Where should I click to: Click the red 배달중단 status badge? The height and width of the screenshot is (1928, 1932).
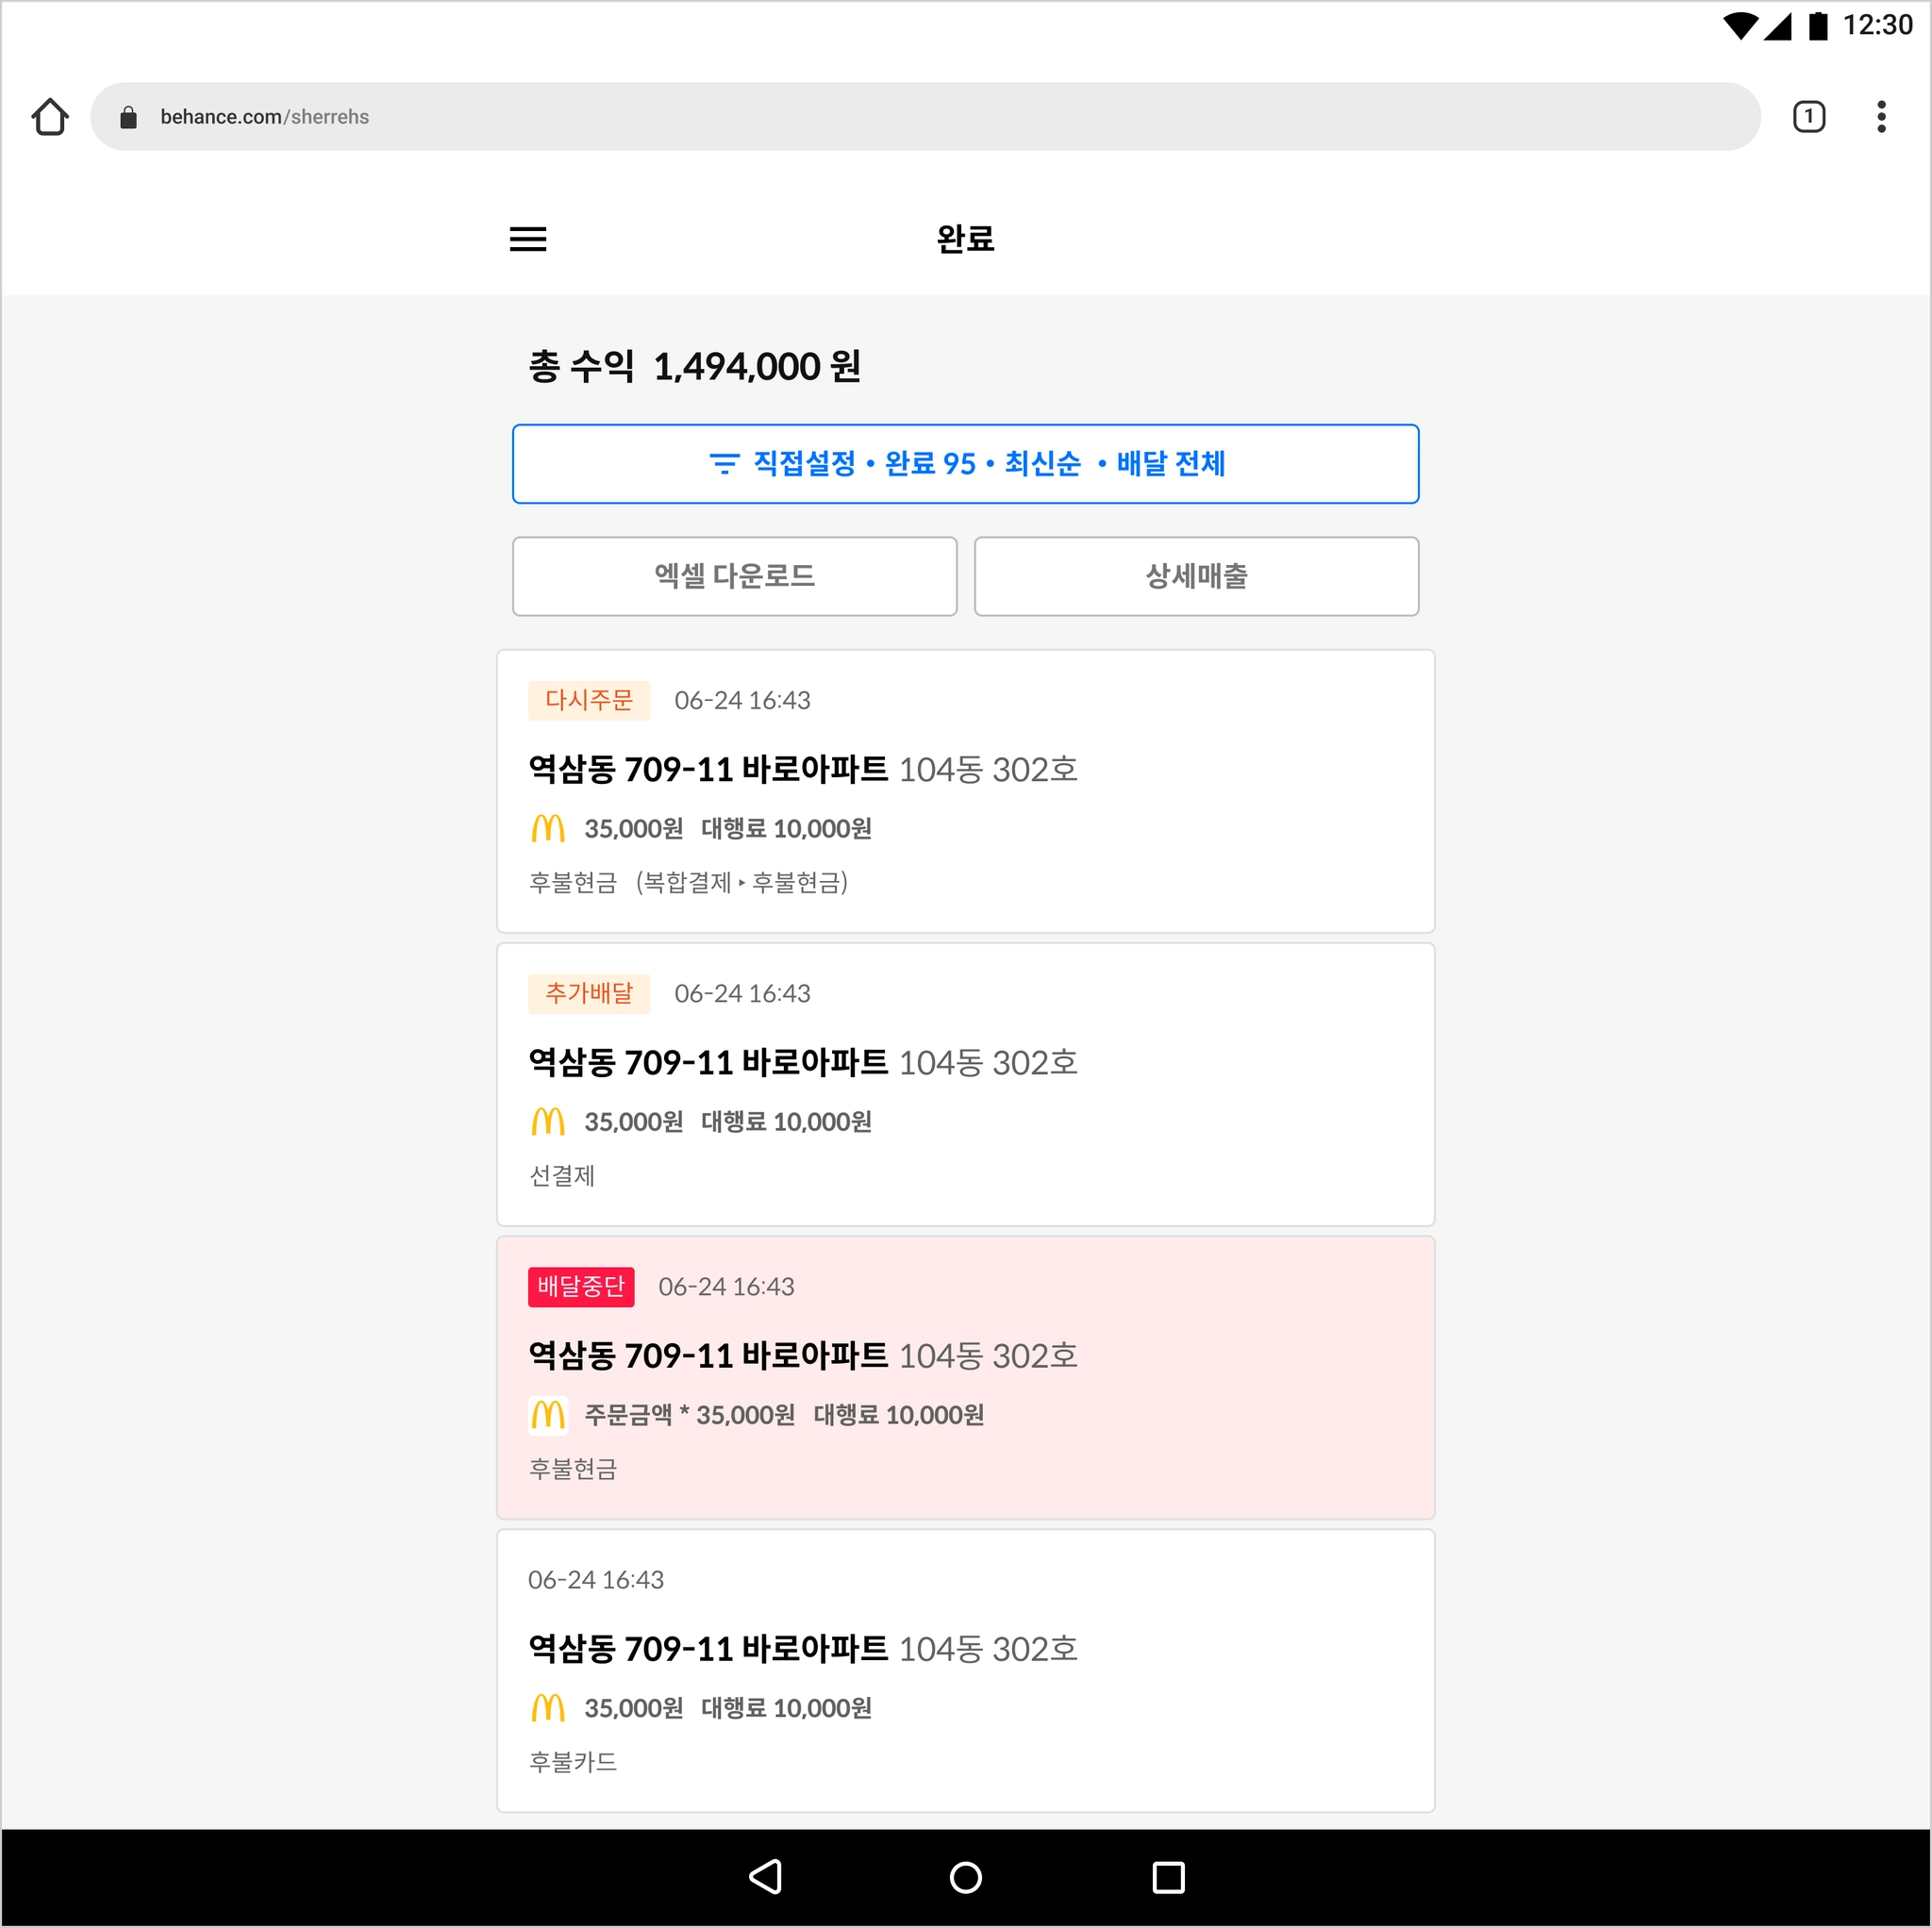tap(581, 1286)
